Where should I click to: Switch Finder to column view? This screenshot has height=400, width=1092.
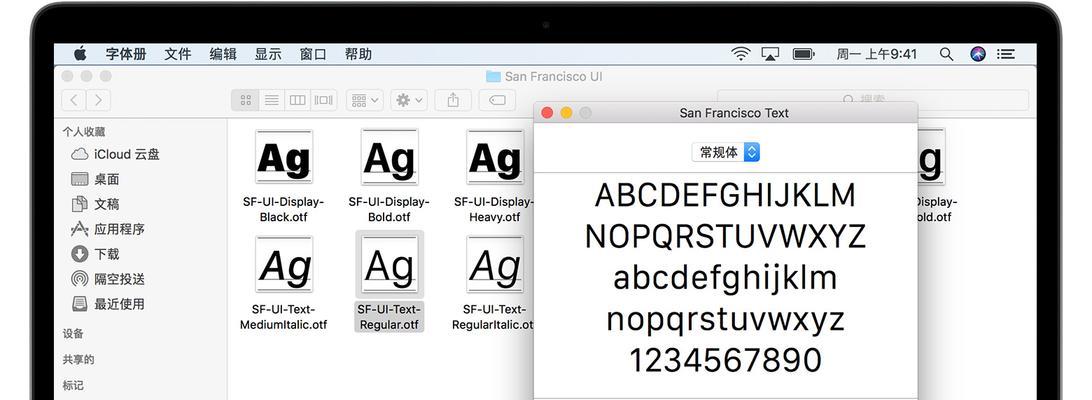coord(297,100)
